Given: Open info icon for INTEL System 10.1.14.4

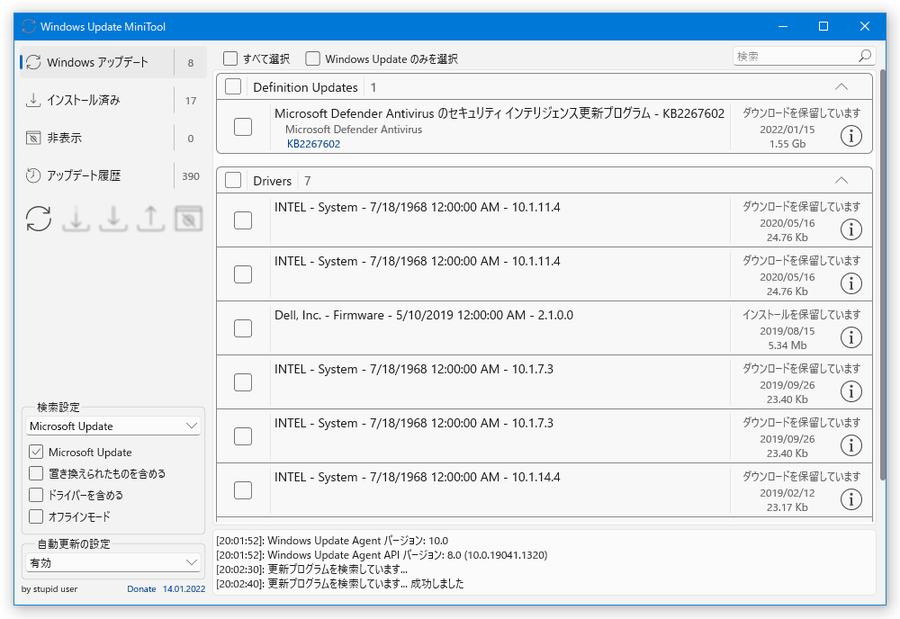Looking at the screenshot, I should tap(851, 499).
